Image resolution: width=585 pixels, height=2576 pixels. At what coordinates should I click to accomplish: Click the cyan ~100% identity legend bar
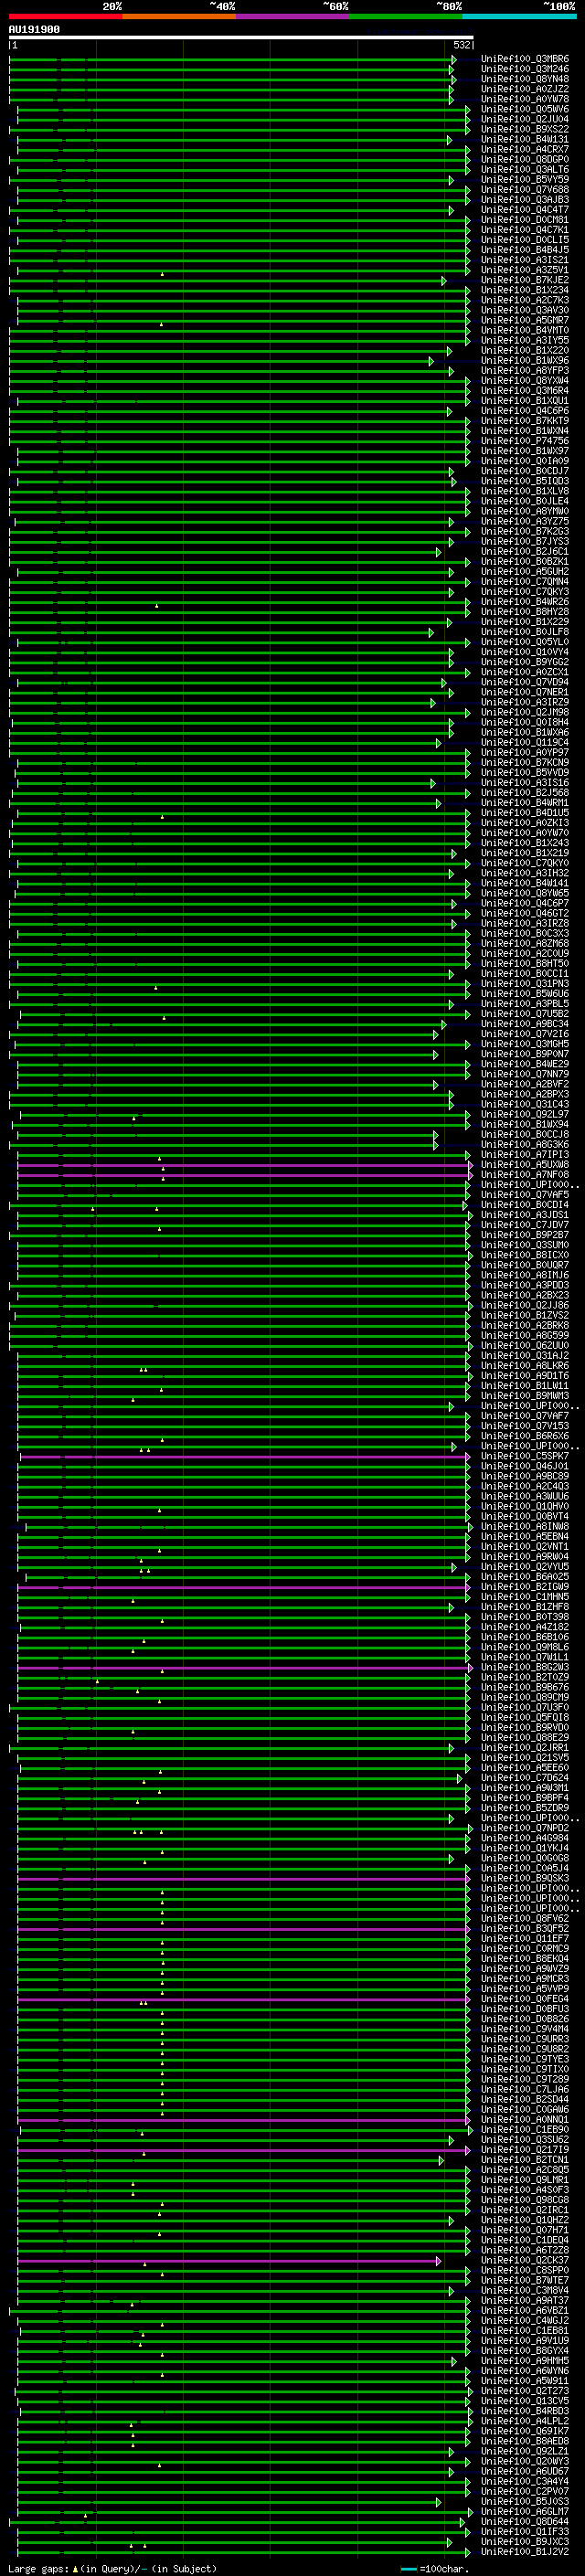pyautogui.click(x=520, y=17)
